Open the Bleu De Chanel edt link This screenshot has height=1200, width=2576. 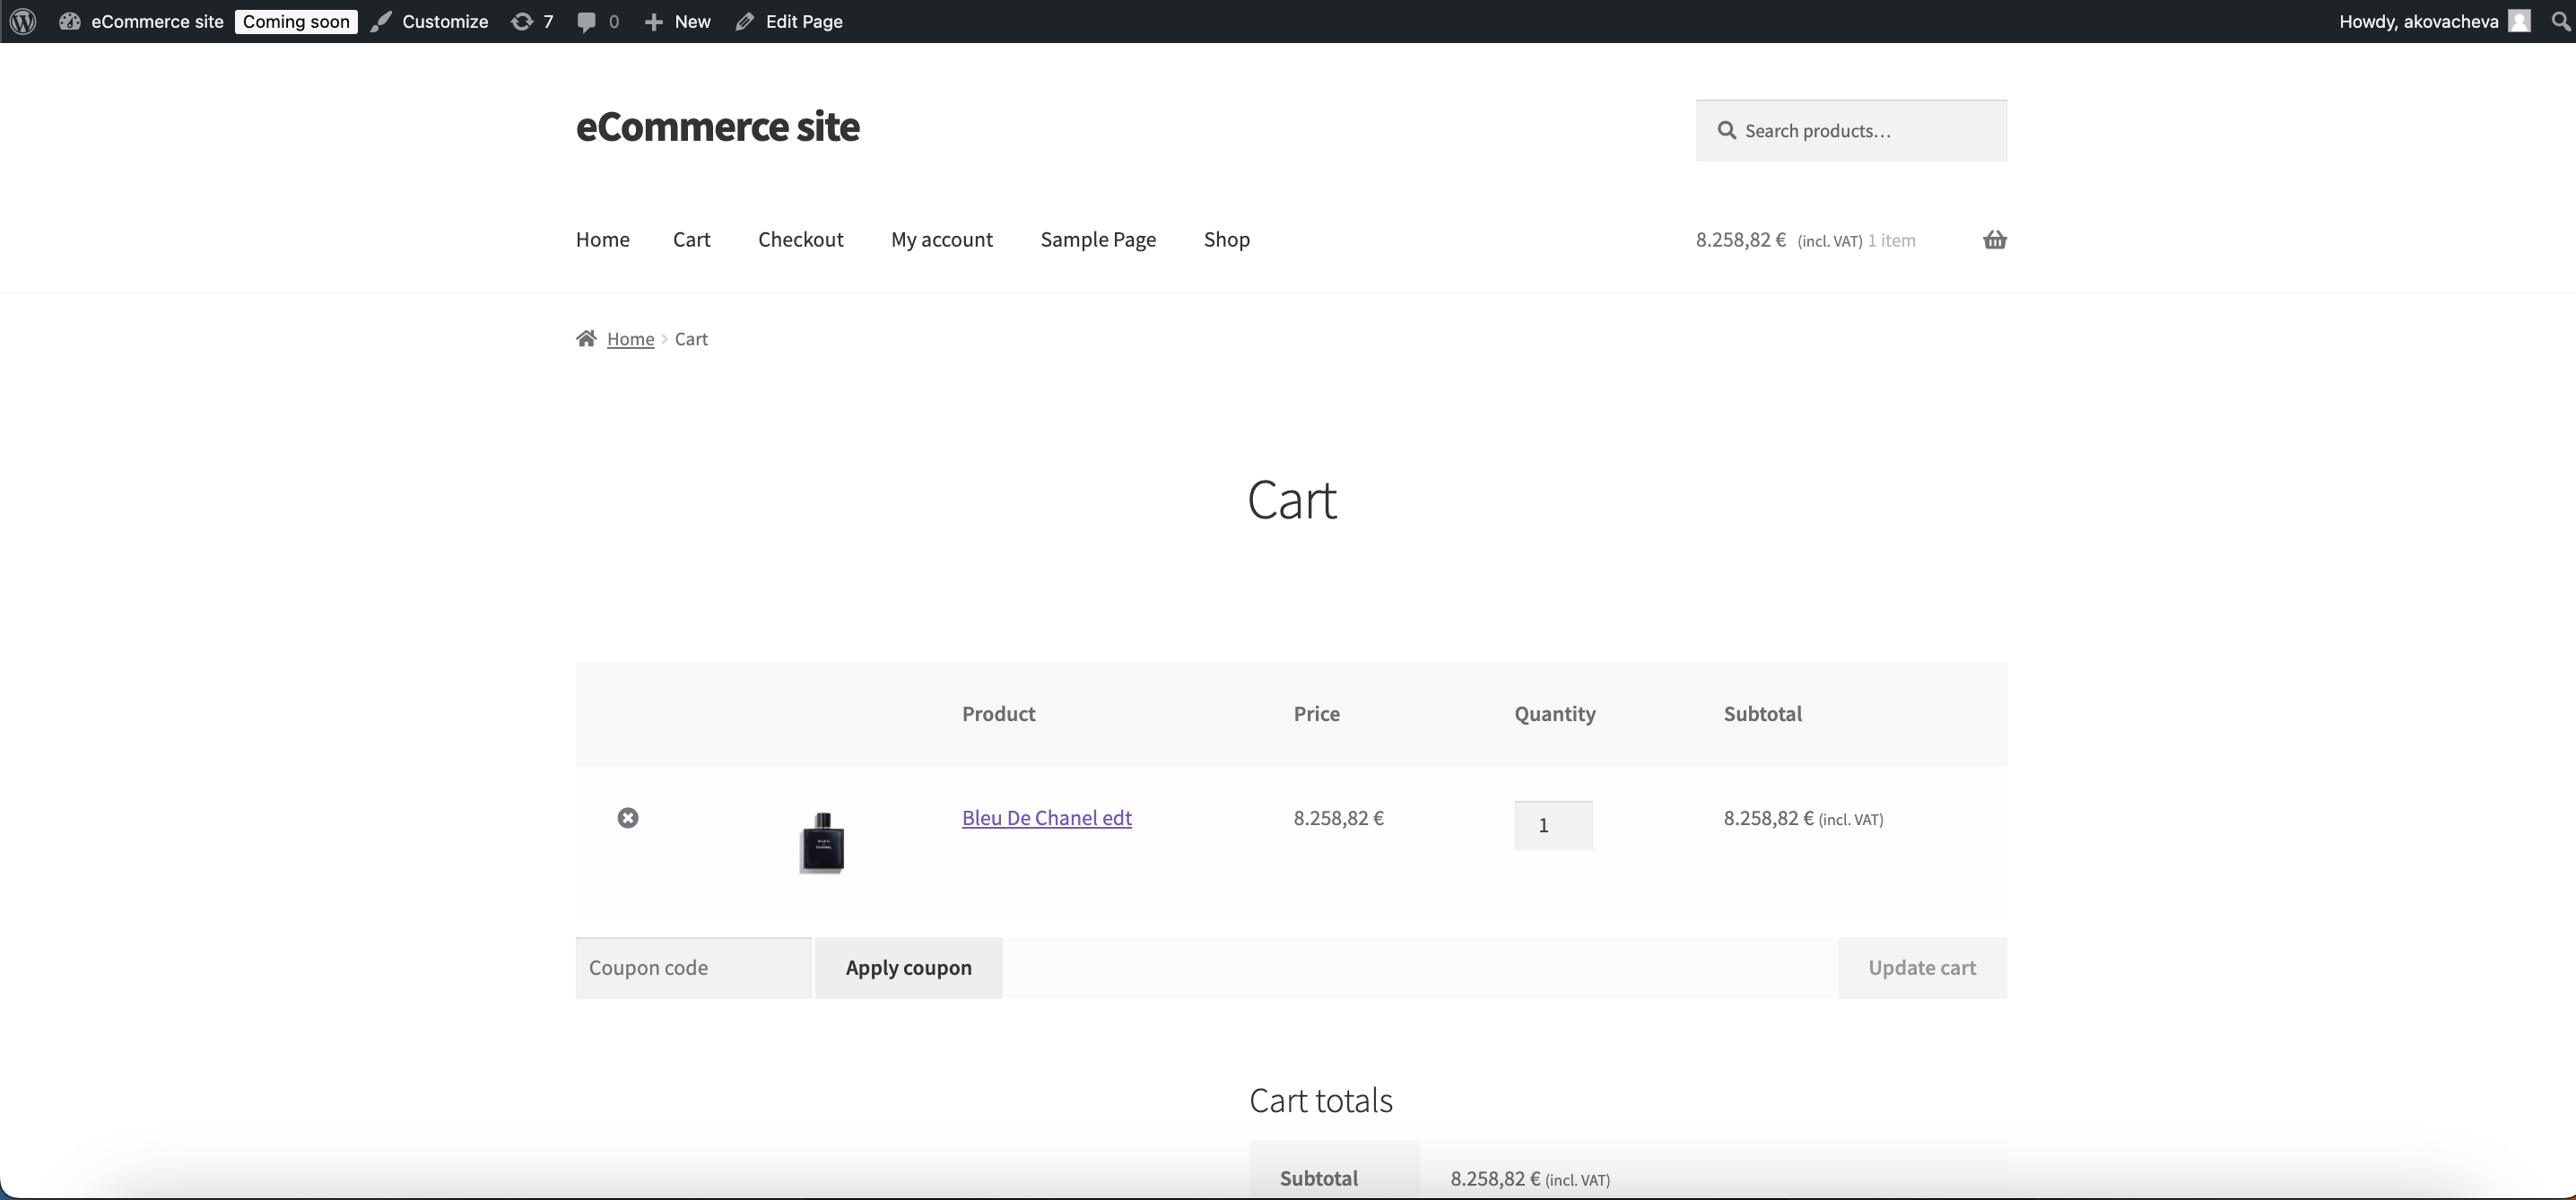1046,818
